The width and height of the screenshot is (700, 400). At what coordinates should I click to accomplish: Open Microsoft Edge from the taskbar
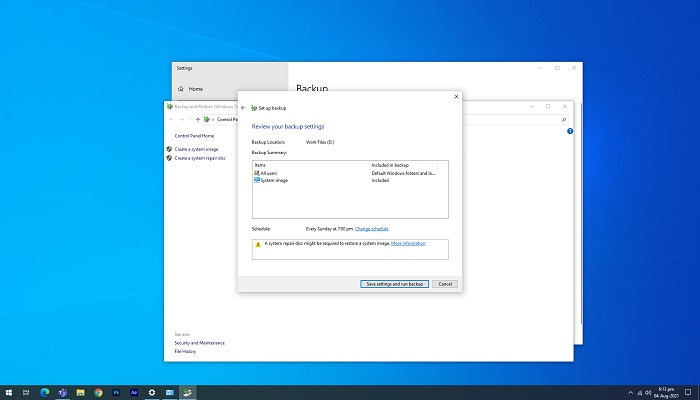(x=44, y=392)
